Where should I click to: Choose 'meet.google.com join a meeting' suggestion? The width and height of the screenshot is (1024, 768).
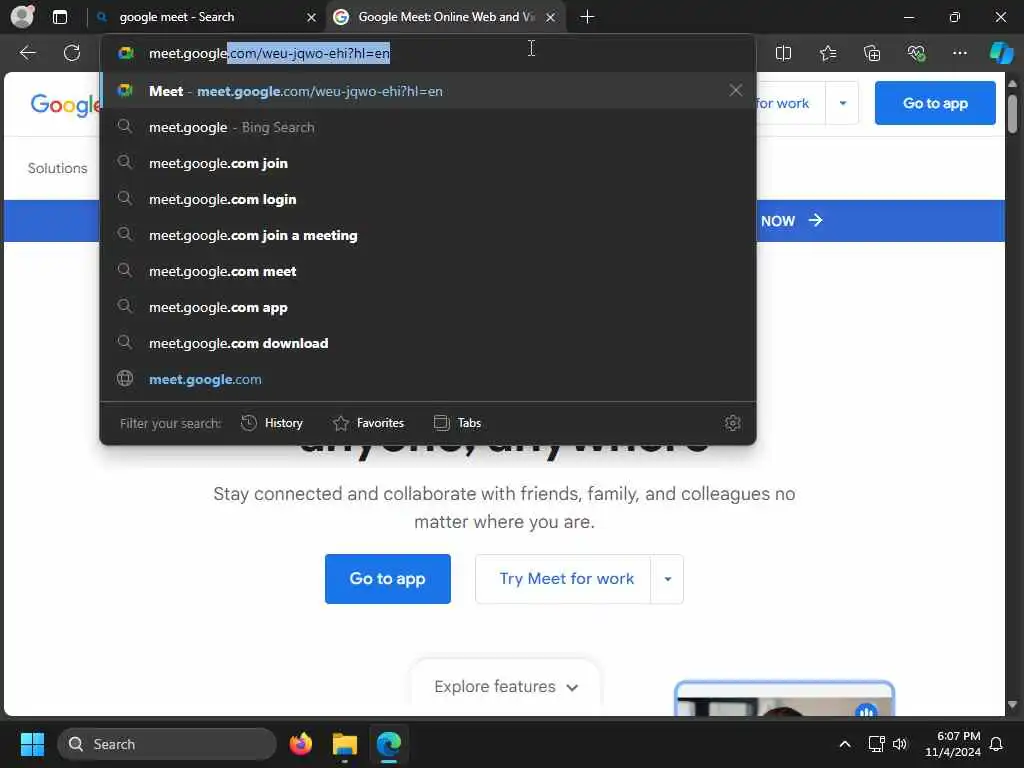(428, 234)
